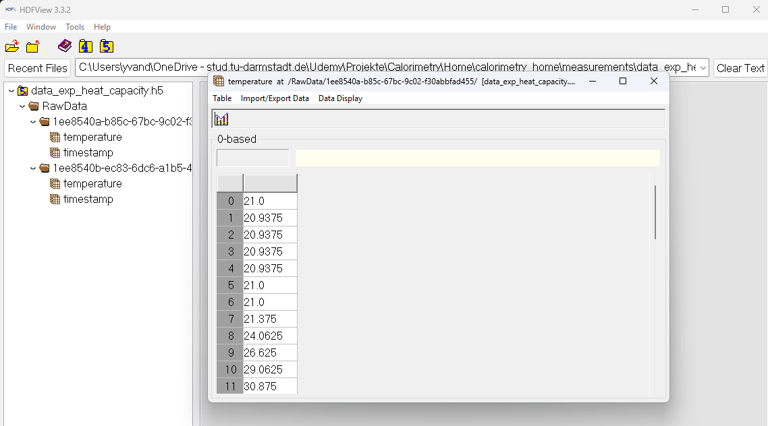The image size is (768, 426).
Task: Click cell value 30.875
Action: click(270, 386)
